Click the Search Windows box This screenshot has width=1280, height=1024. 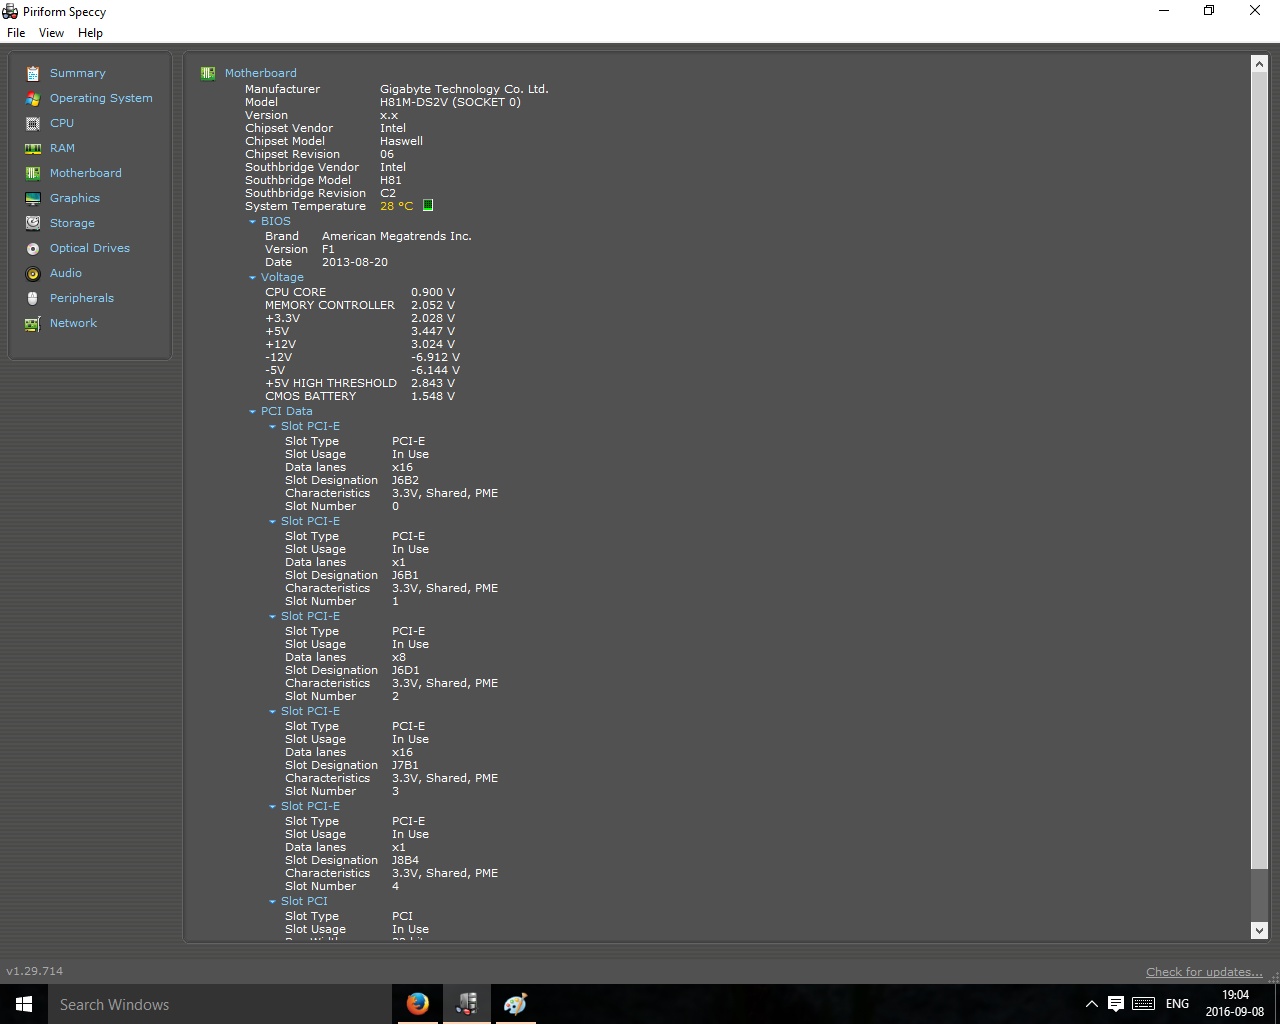point(220,1004)
